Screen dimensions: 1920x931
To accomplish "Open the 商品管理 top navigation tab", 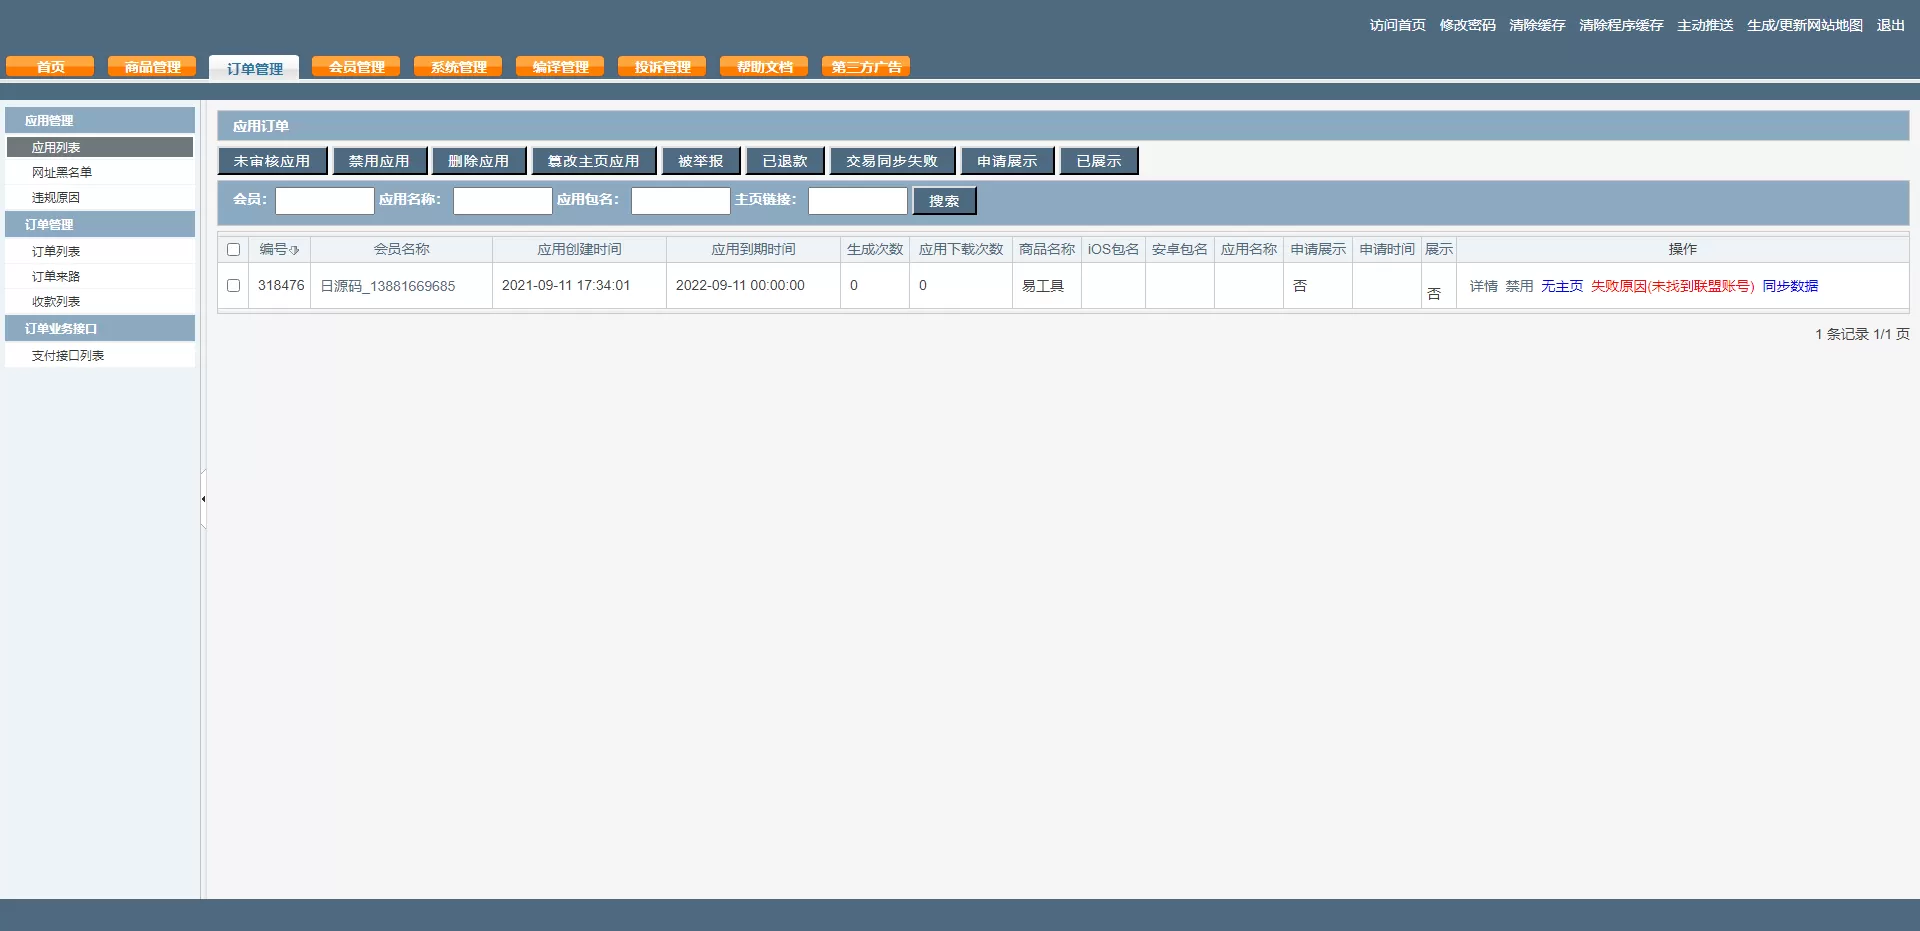I will point(152,67).
